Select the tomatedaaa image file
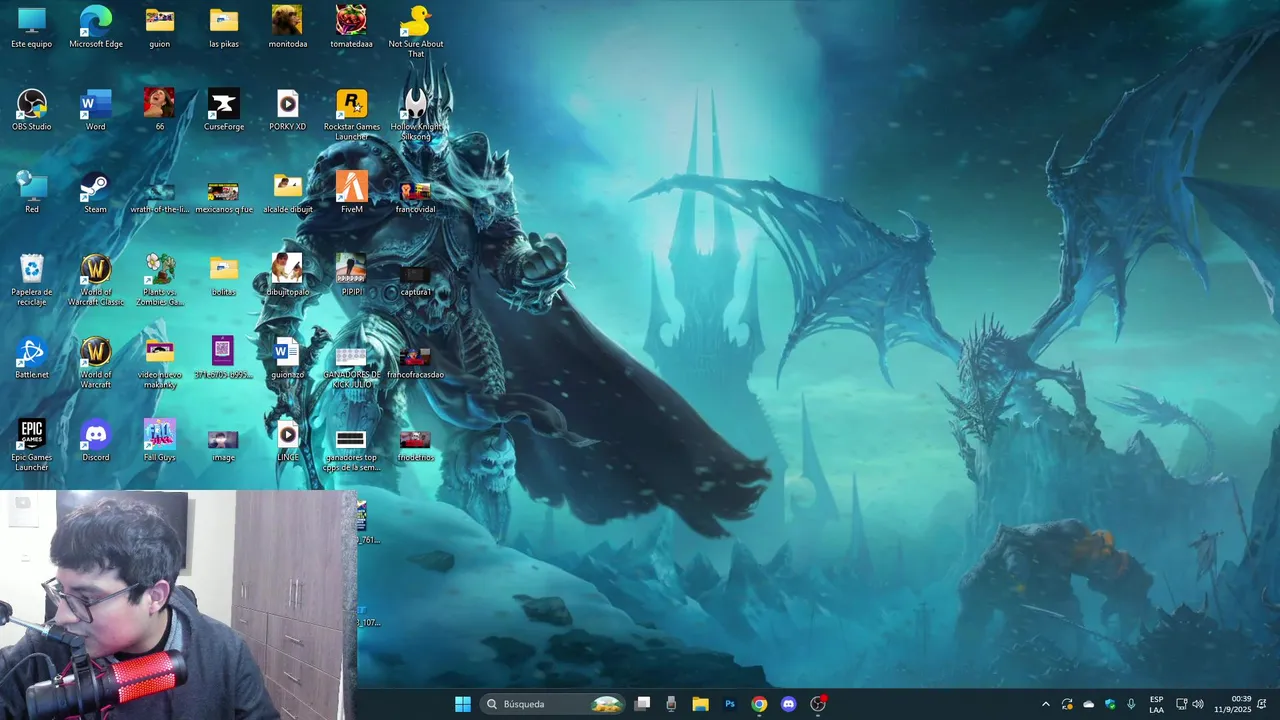 [x=351, y=27]
